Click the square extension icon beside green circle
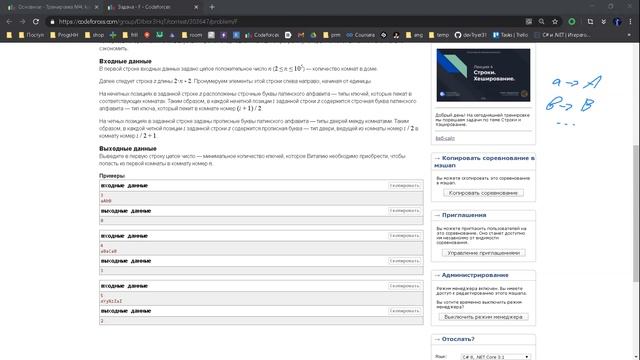 pyautogui.click(x=590, y=22)
